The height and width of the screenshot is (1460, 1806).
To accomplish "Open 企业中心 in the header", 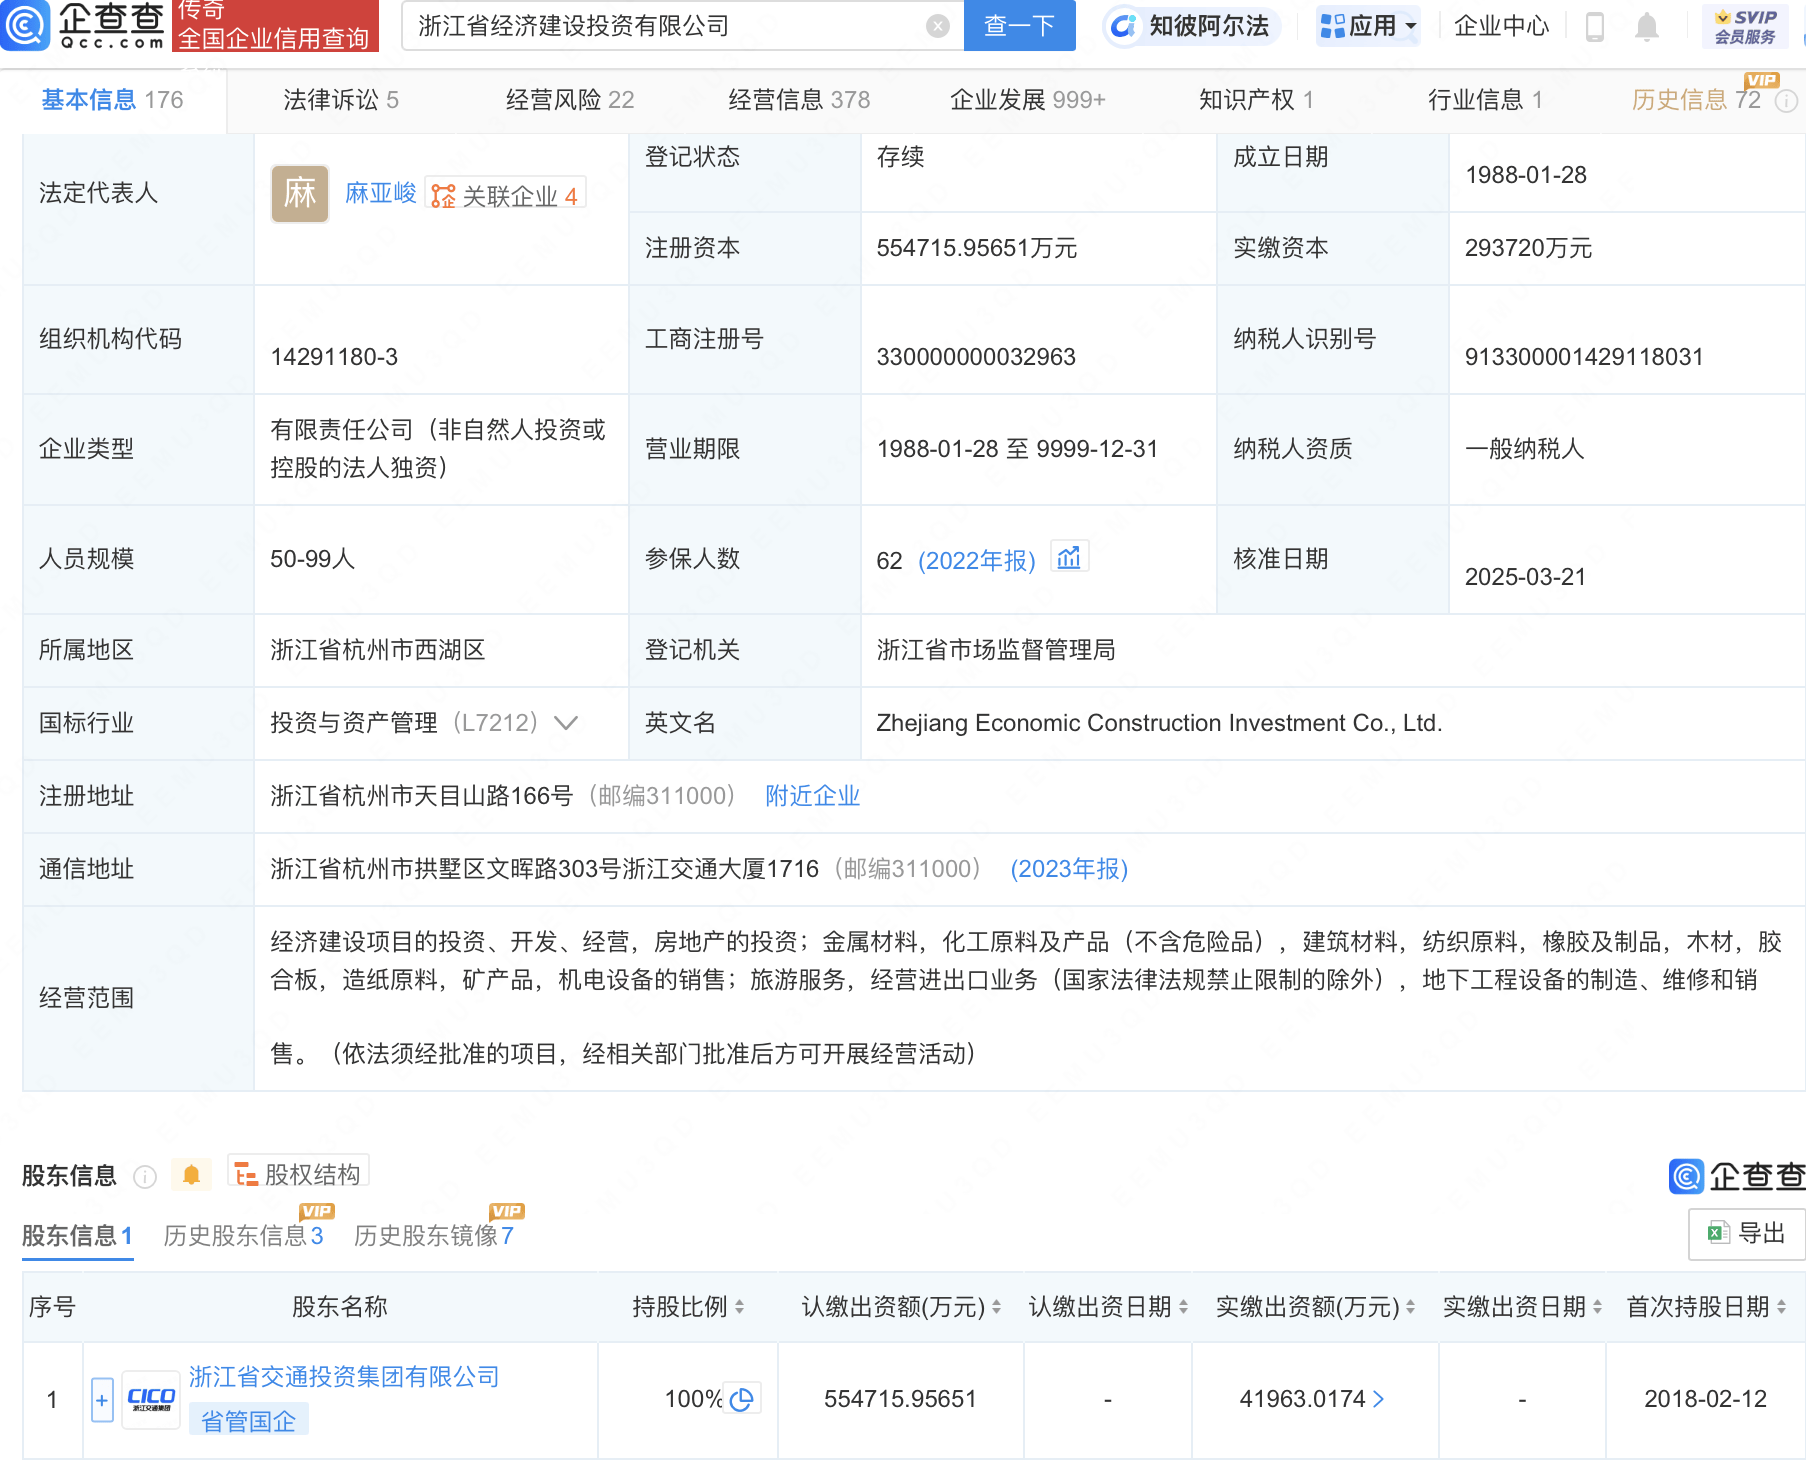I will tap(1501, 26).
